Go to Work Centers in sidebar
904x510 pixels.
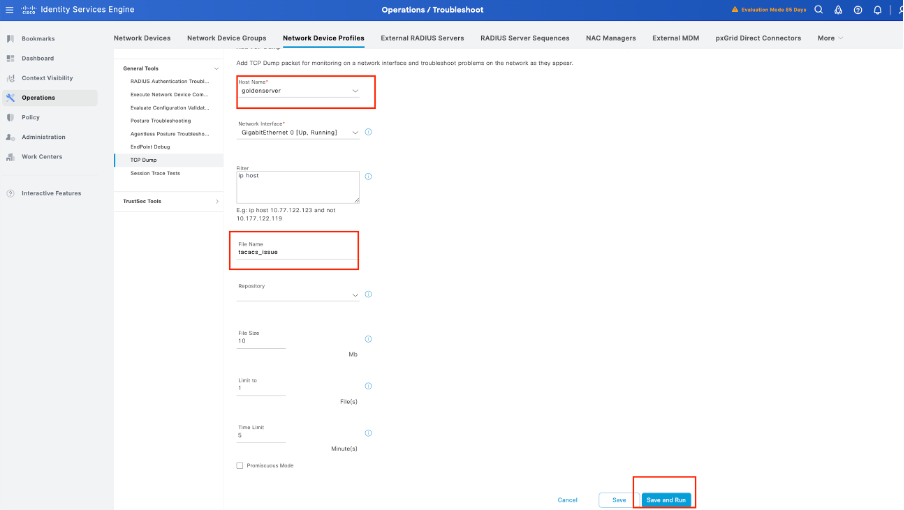click(x=42, y=157)
